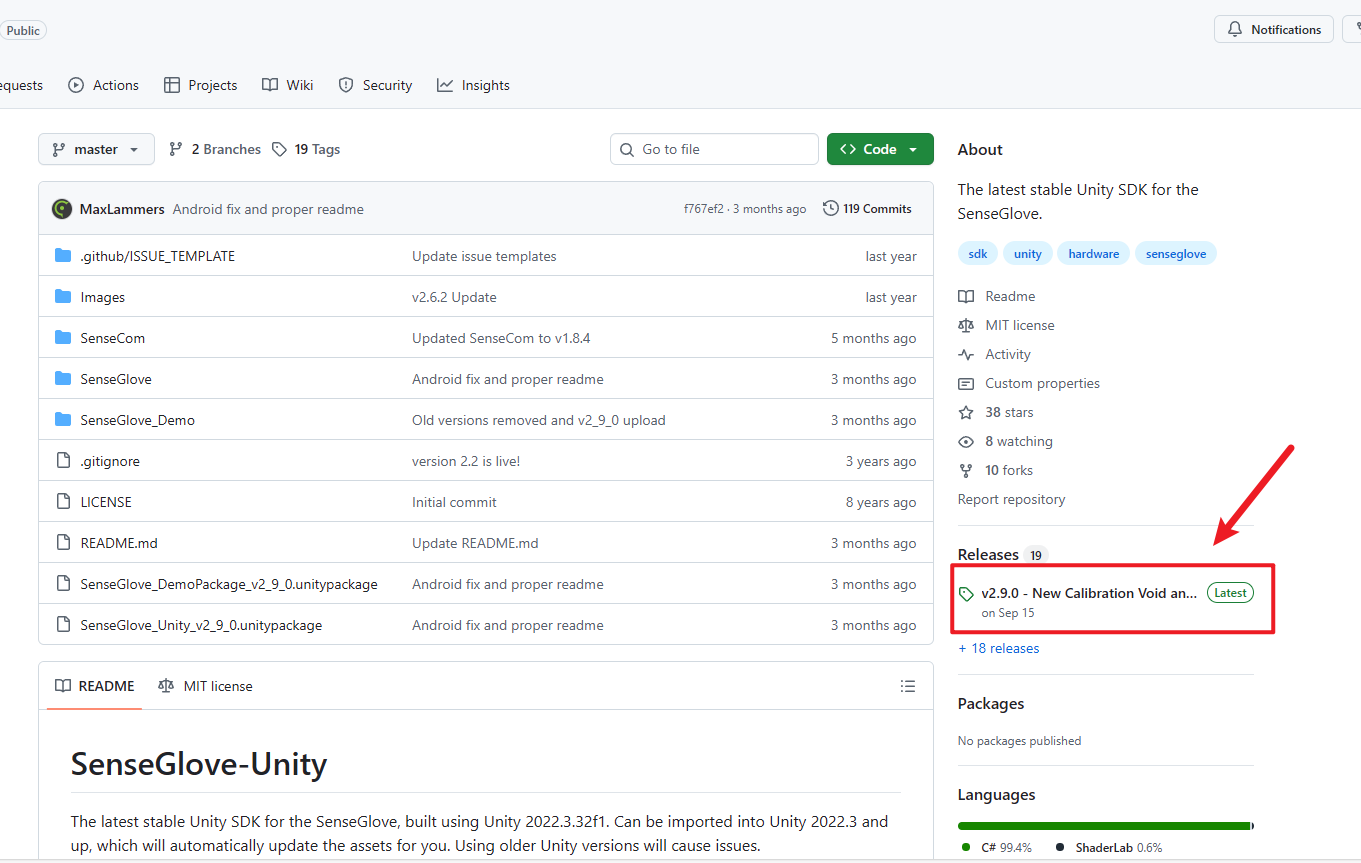Open SenseGlove_Unity_v2_9_0.unitypackage file
This screenshot has width=1361, height=863.
click(201, 625)
